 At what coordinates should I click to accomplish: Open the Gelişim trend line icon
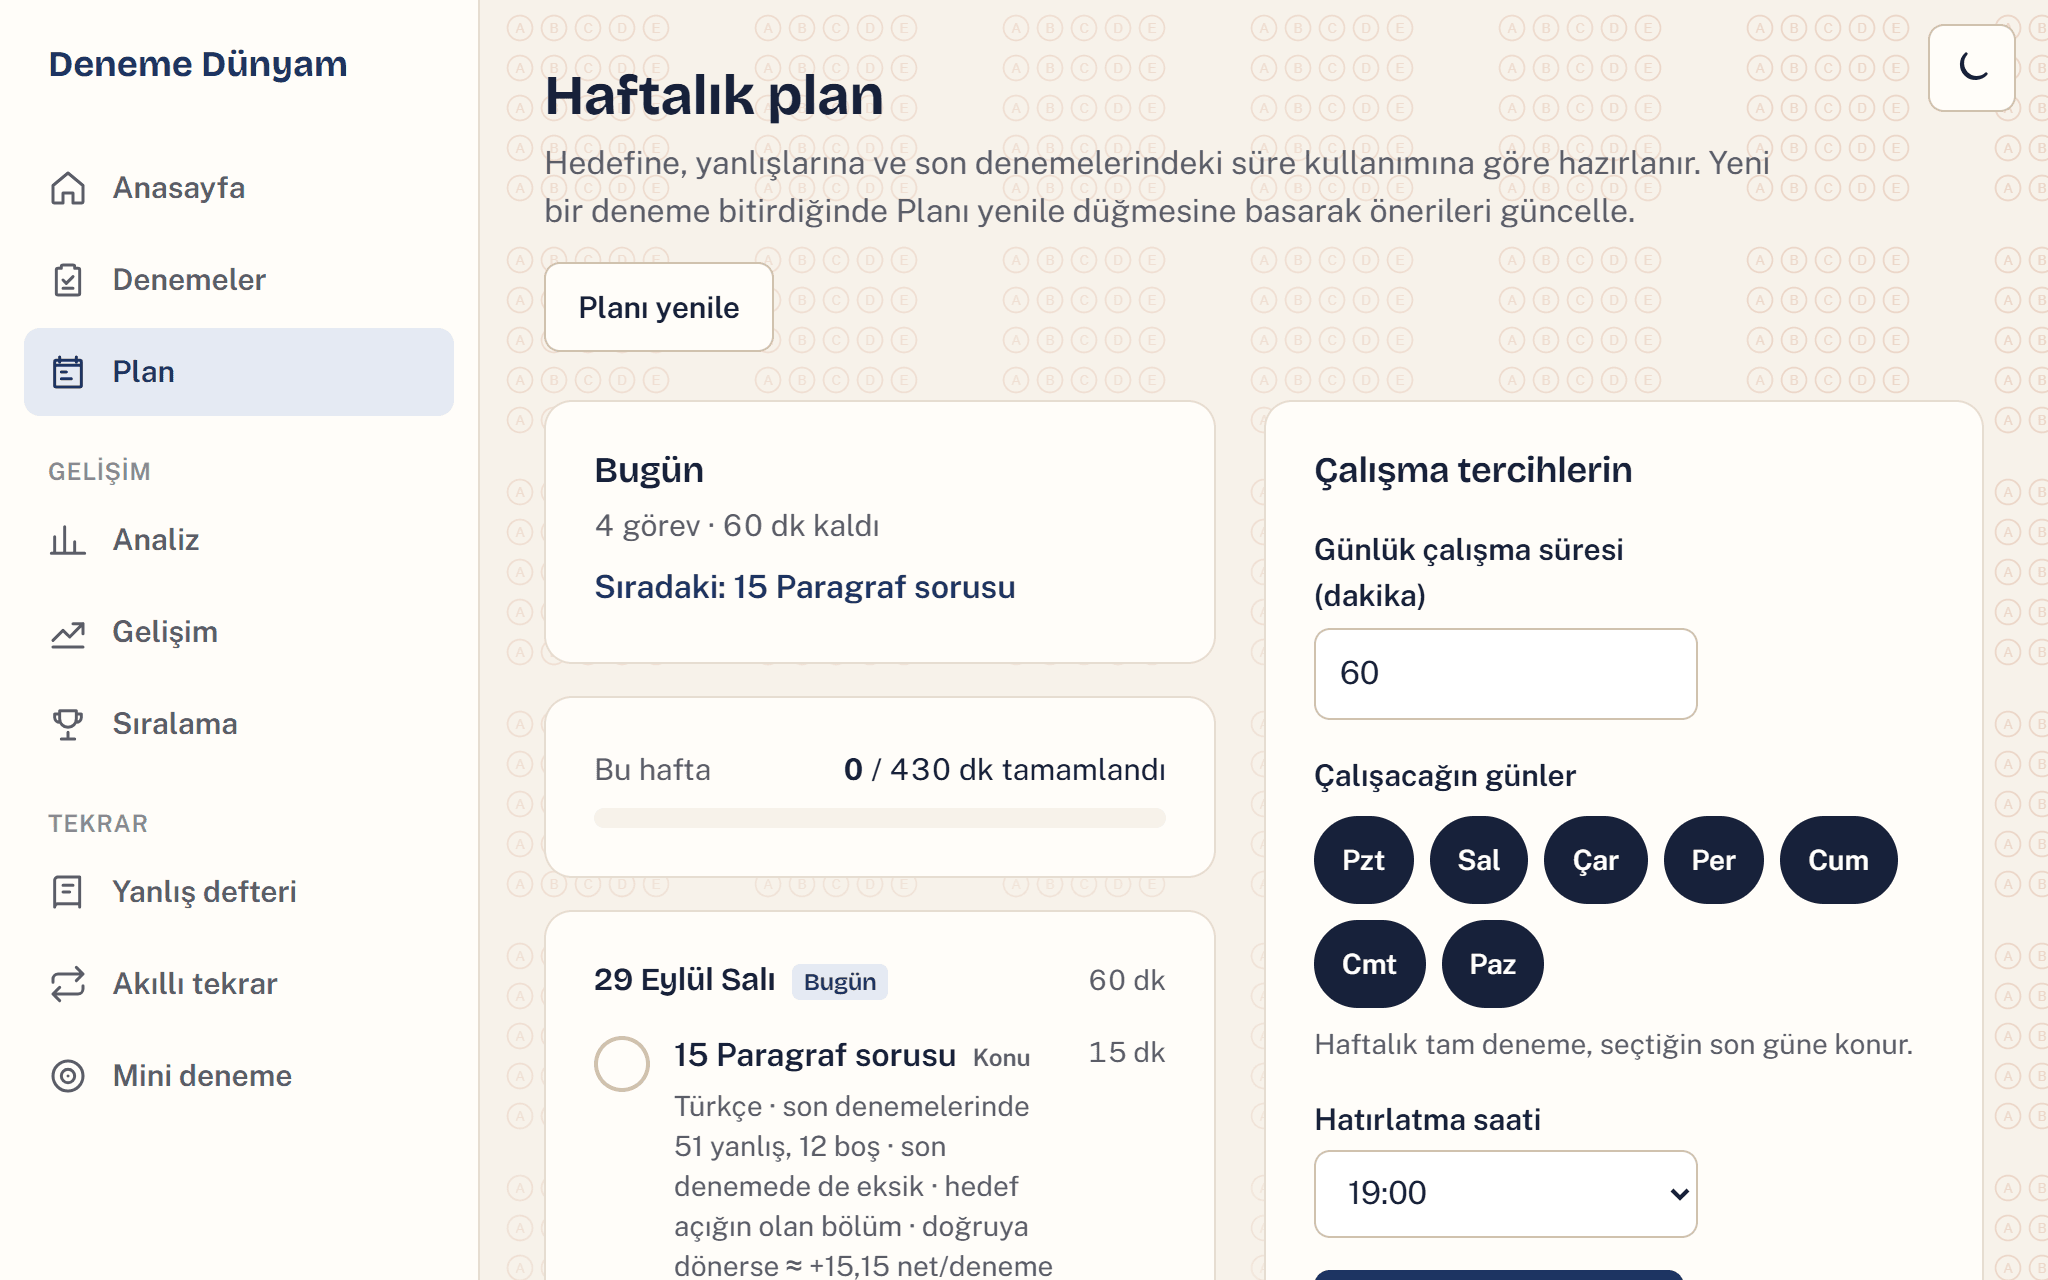(x=68, y=632)
